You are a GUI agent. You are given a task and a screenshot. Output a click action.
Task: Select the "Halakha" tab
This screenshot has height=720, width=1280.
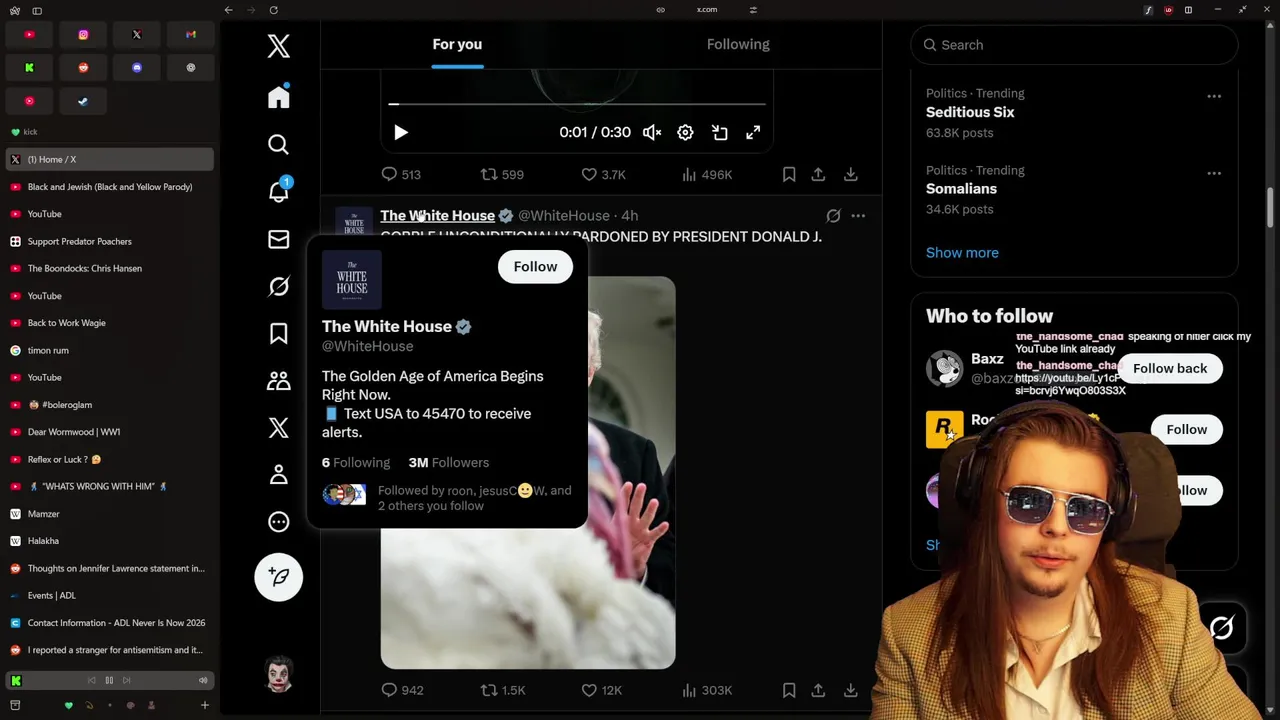tap(109, 541)
